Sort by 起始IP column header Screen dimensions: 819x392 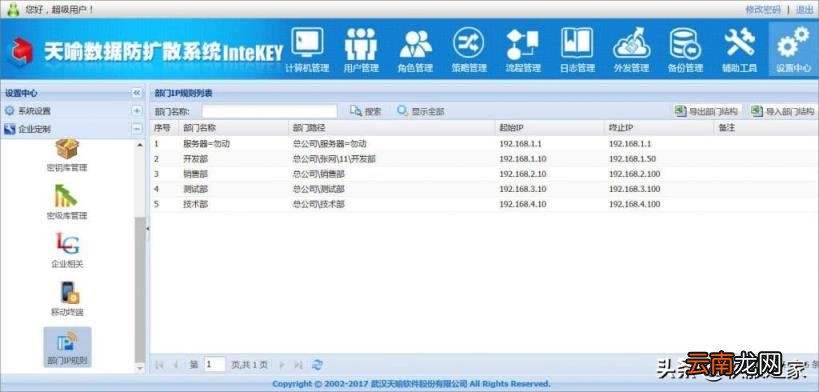(549, 128)
